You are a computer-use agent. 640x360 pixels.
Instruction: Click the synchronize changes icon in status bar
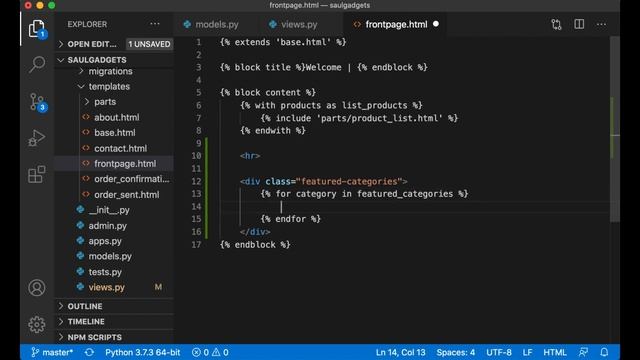click(89, 352)
